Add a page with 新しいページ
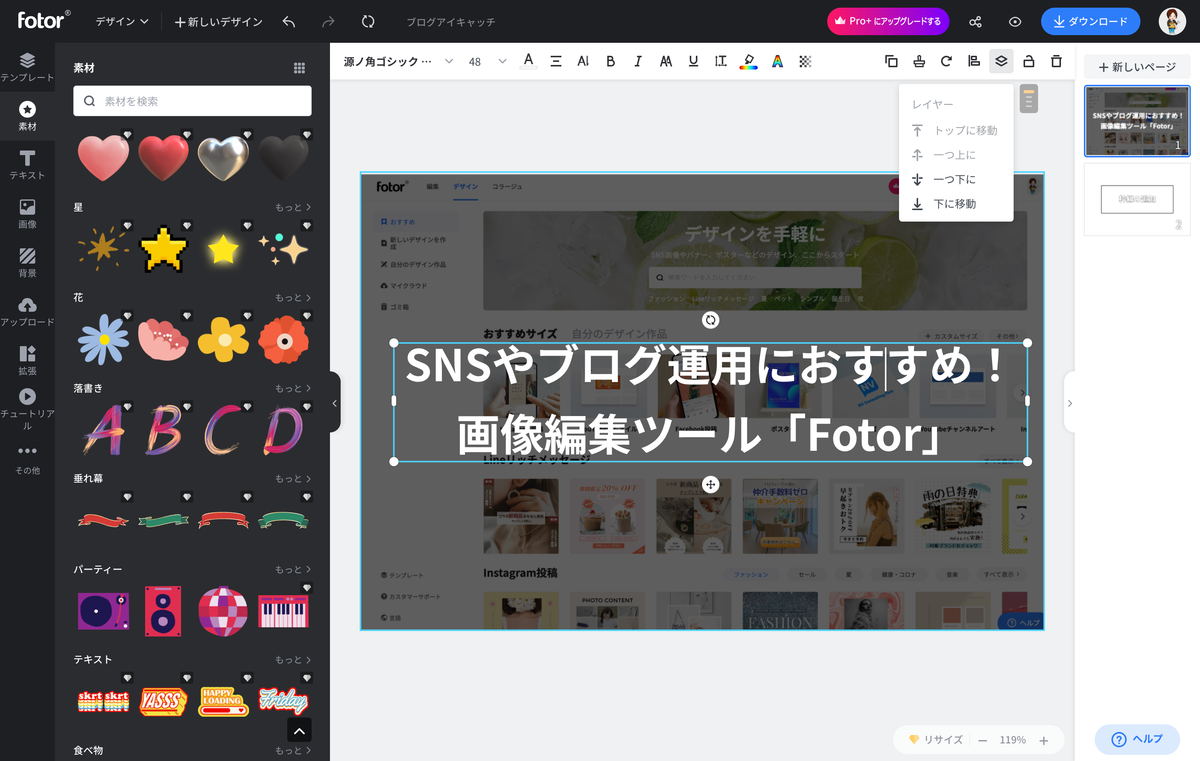 [1137, 66]
